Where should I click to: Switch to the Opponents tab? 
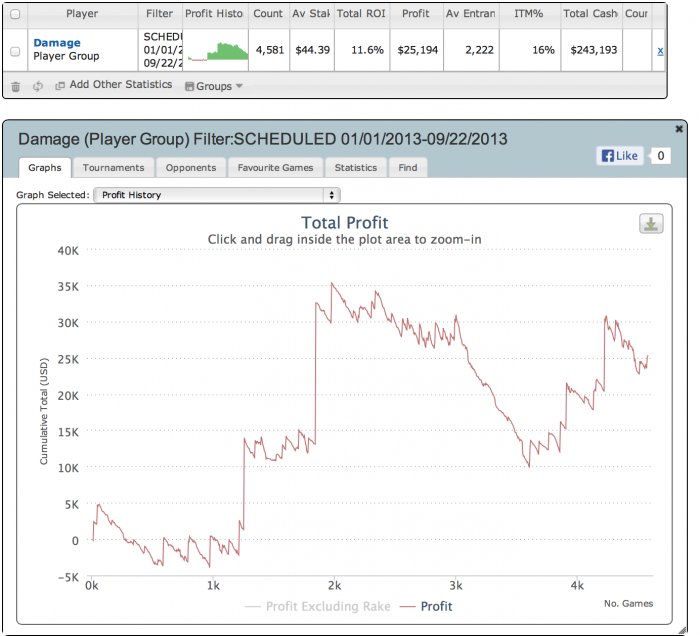pos(191,168)
